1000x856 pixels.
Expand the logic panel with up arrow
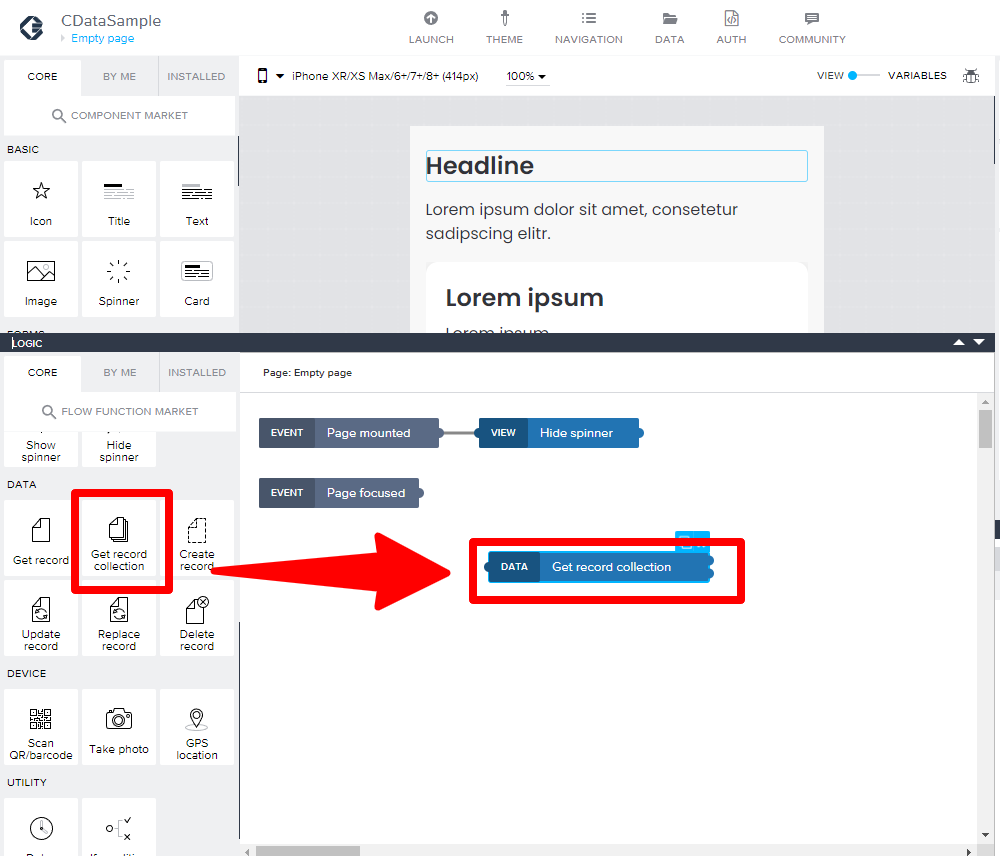pyautogui.click(x=959, y=343)
